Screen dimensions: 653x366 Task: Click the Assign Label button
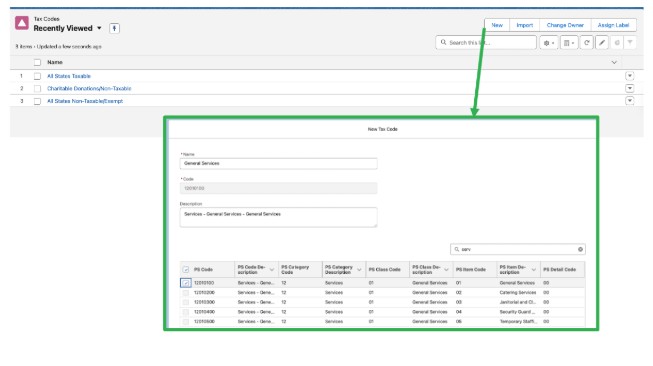(x=613, y=25)
